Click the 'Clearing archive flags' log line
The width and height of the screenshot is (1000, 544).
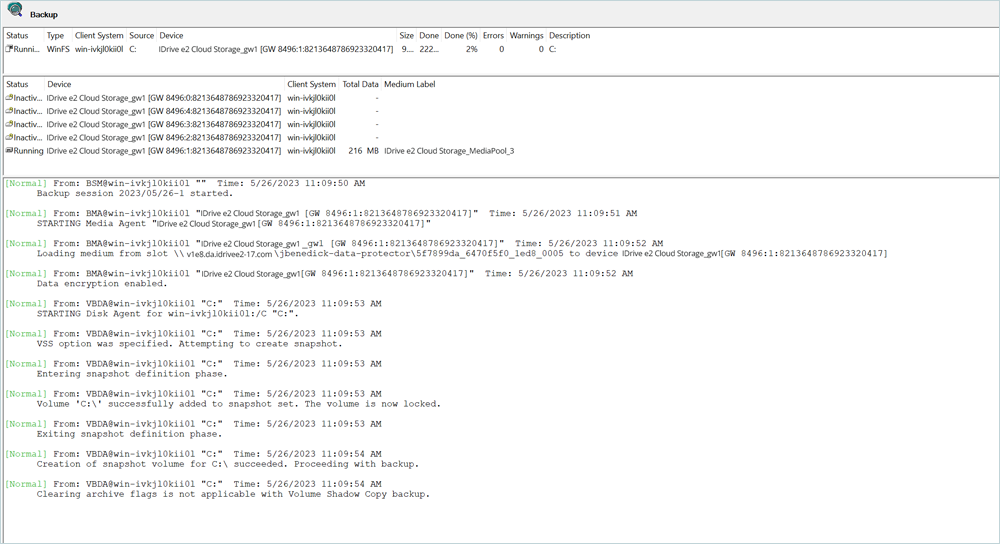233,494
